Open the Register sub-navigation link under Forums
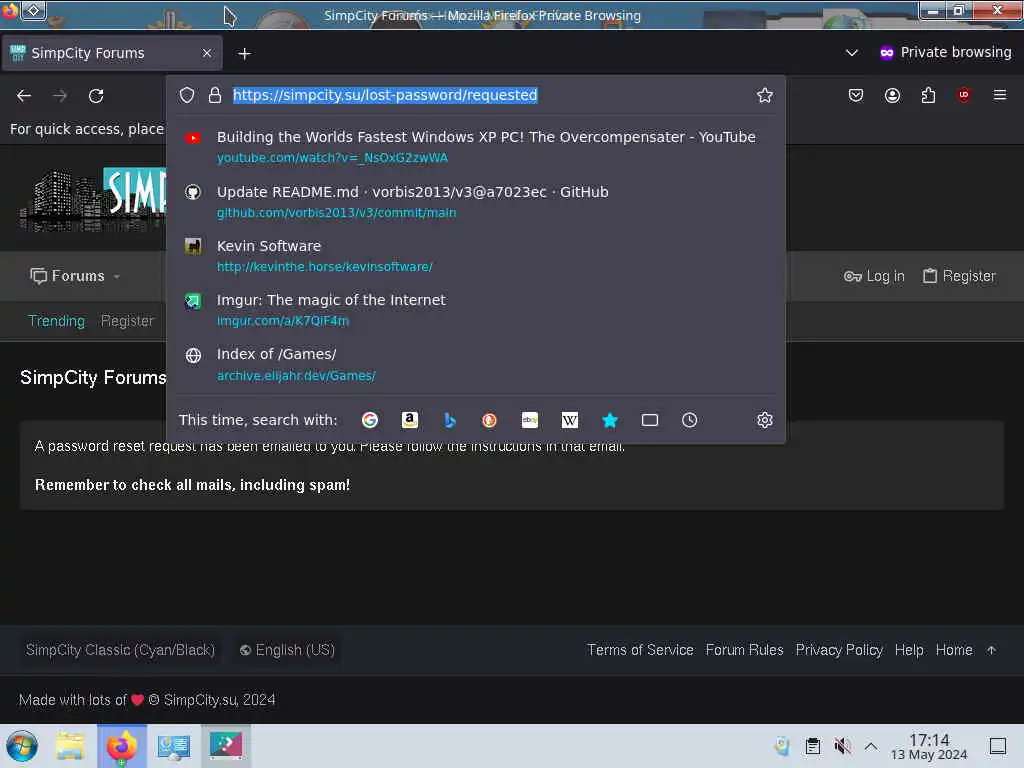Screen dimensions: 1024x768 (127, 321)
